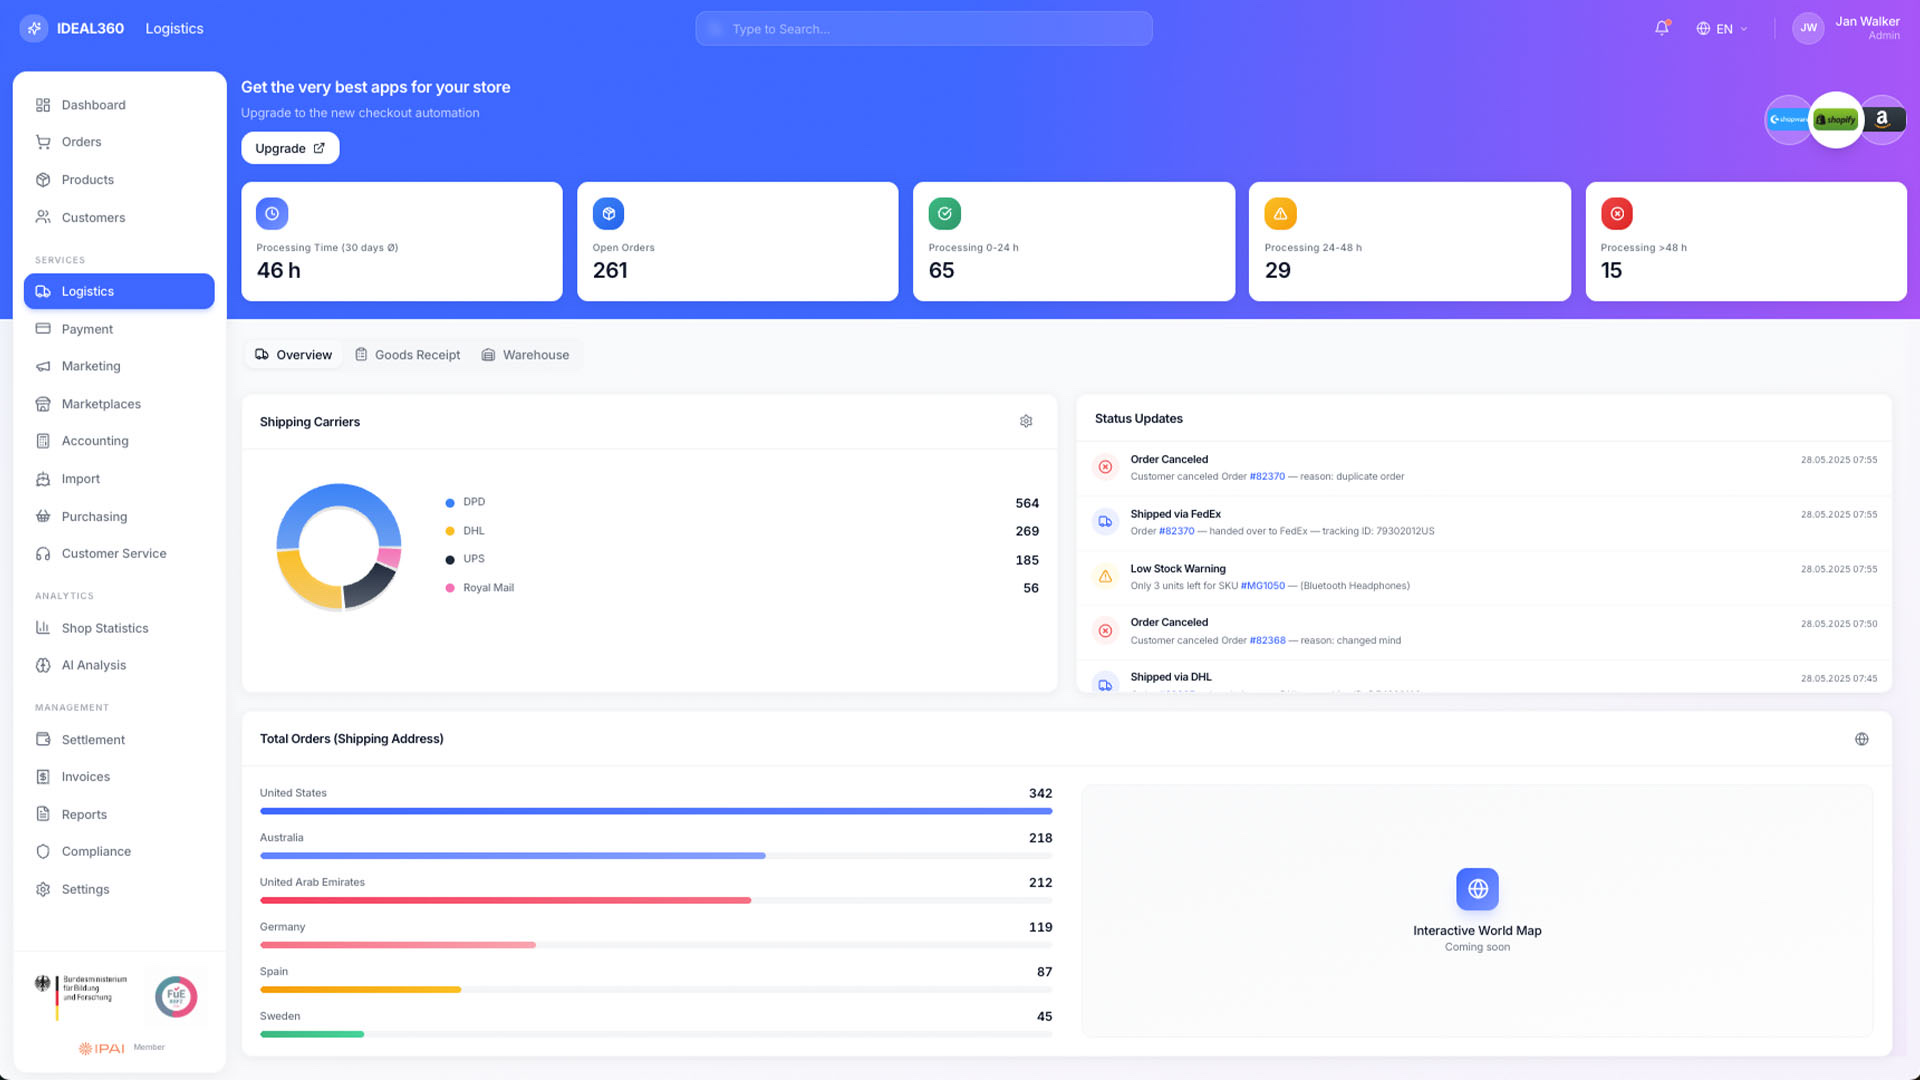Click the Settlement icon

click(x=43, y=740)
